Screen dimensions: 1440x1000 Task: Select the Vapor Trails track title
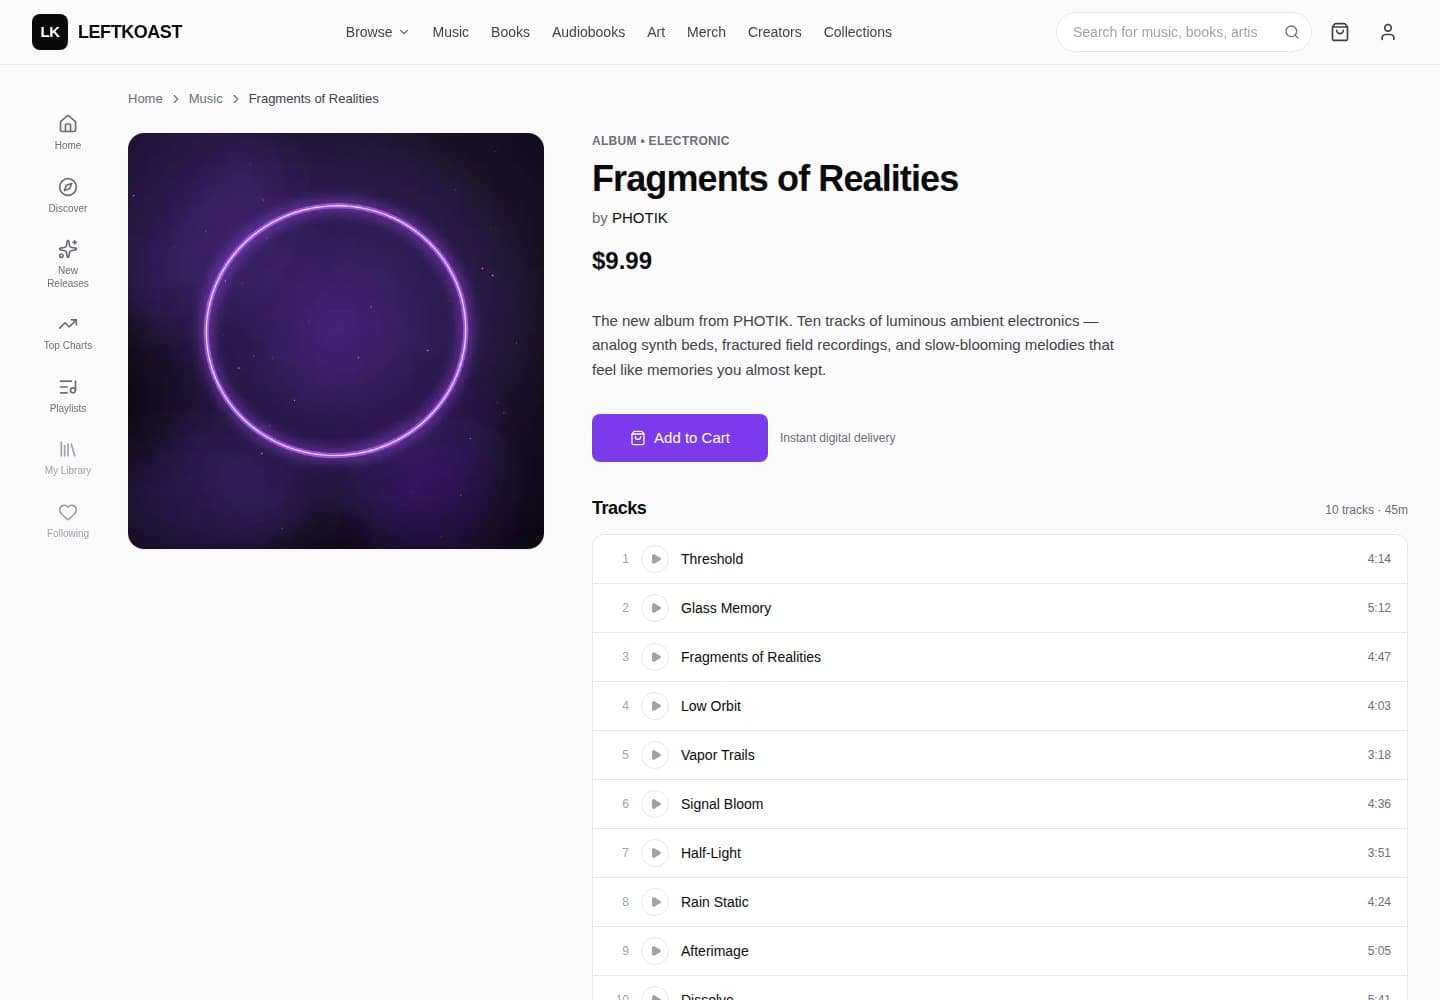click(718, 755)
